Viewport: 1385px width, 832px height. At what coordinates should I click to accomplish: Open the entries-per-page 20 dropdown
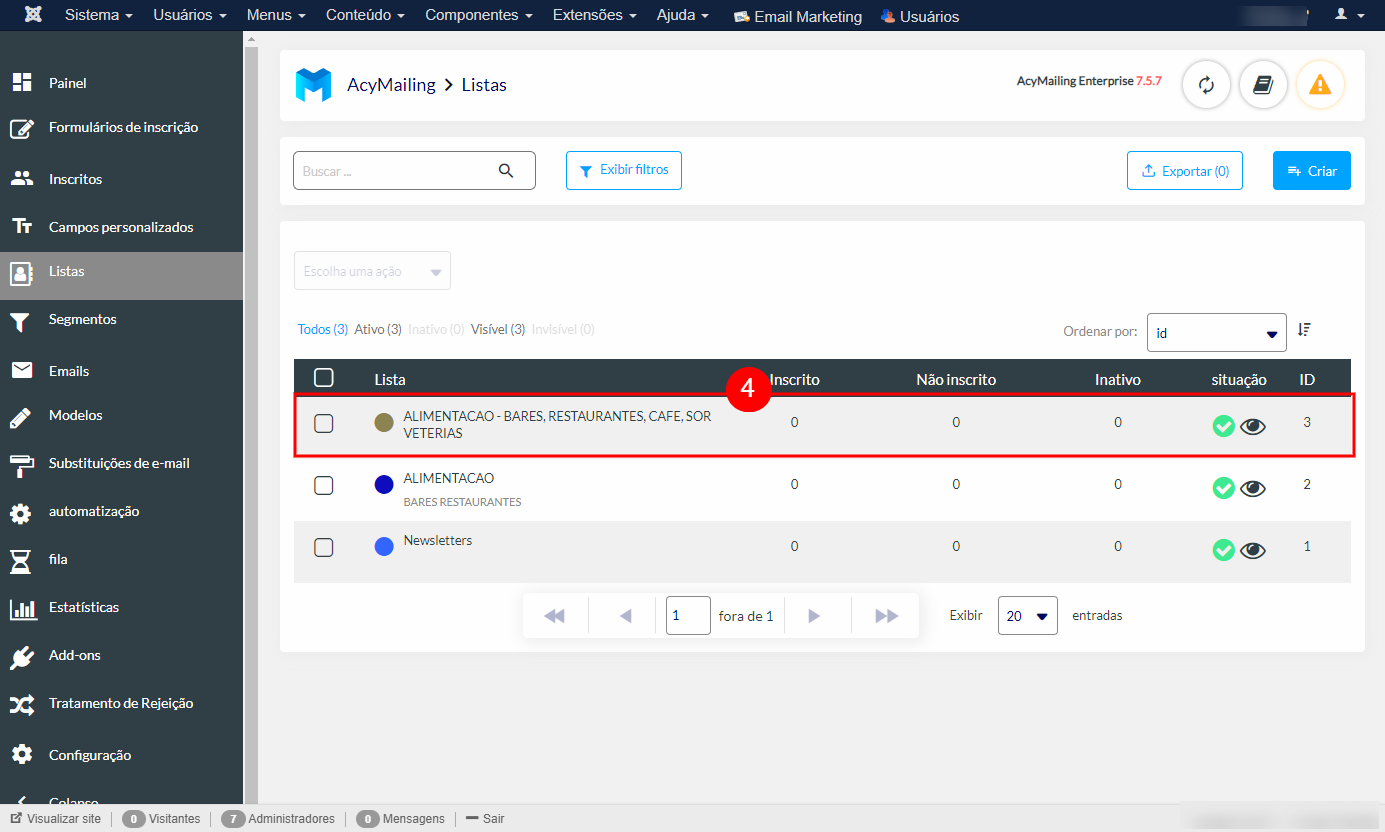tap(1027, 616)
